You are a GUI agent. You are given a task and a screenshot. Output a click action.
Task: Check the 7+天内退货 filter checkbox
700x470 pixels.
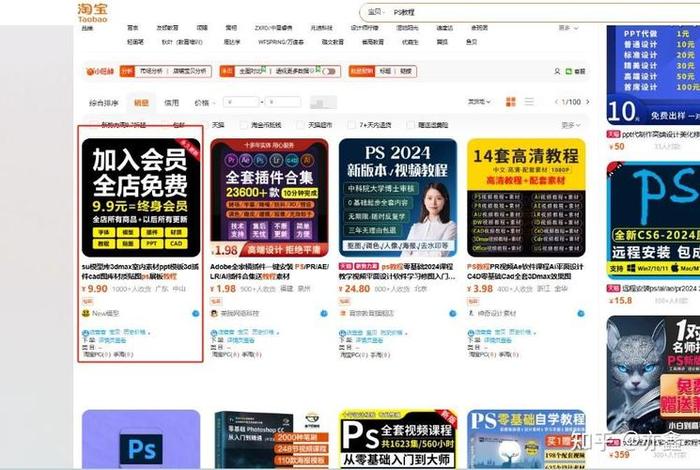pyautogui.click(x=351, y=125)
